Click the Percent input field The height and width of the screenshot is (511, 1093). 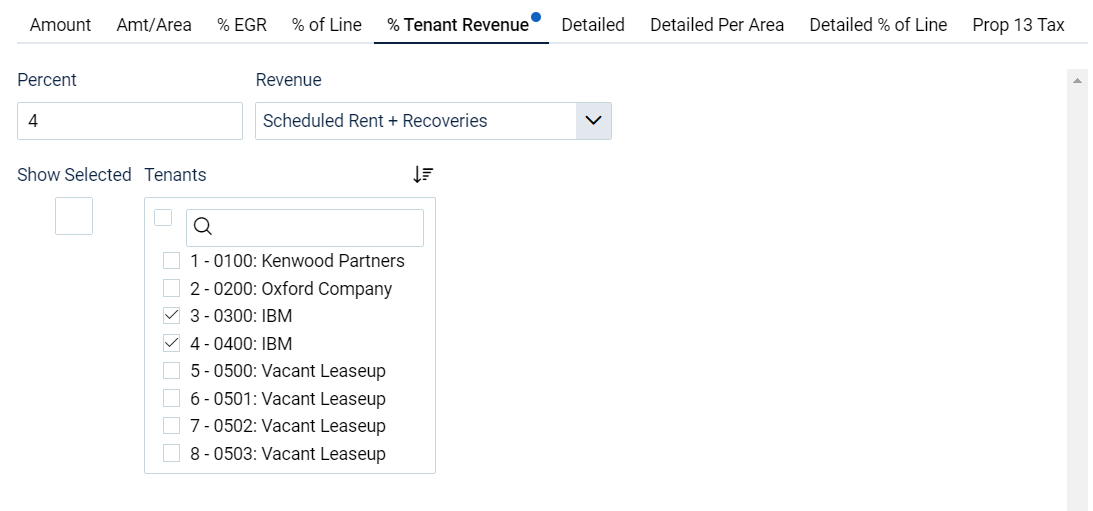[x=130, y=121]
